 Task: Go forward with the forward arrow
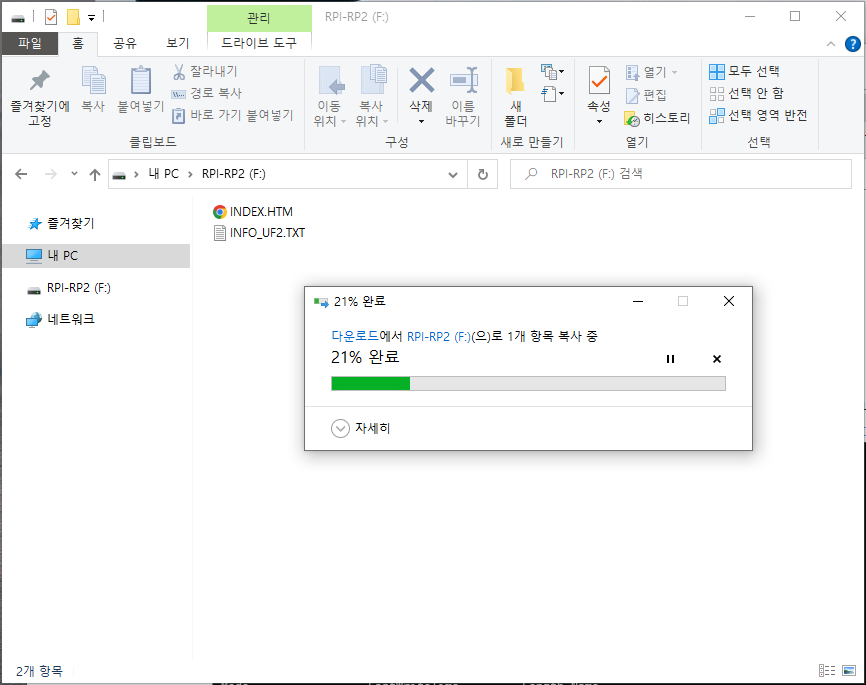point(51,174)
